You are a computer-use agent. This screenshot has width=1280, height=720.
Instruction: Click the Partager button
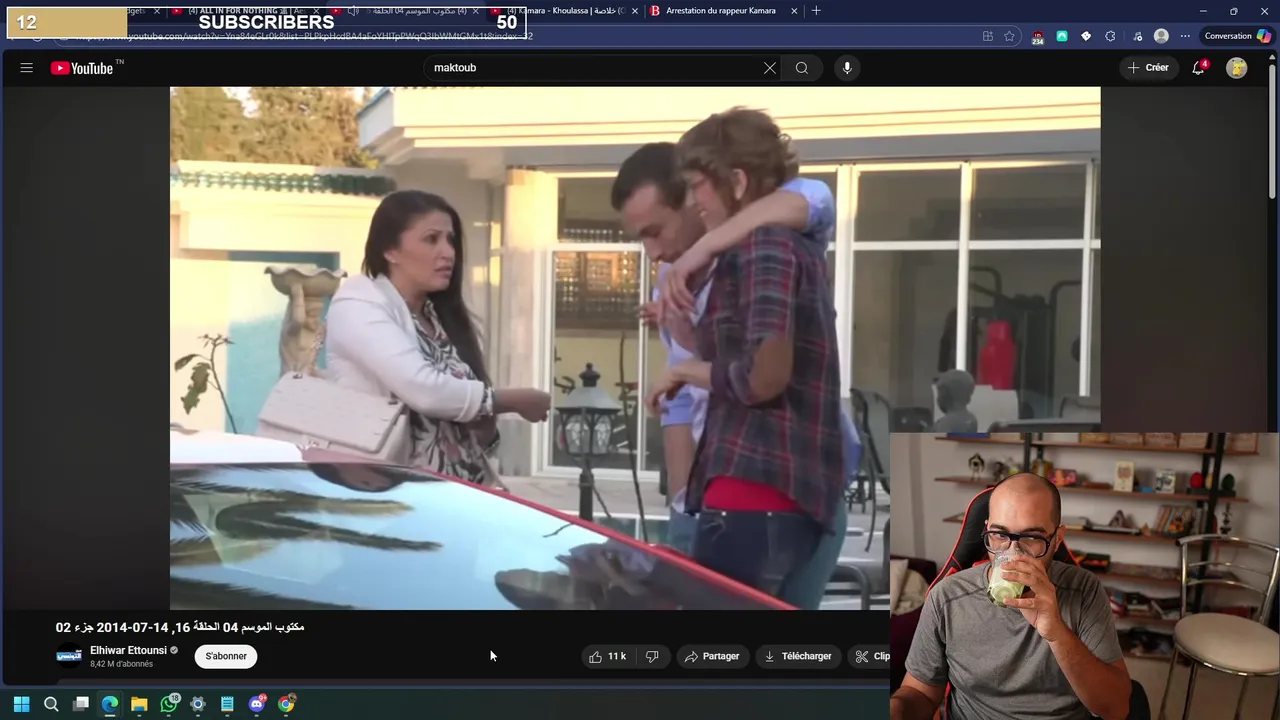coord(712,656)
